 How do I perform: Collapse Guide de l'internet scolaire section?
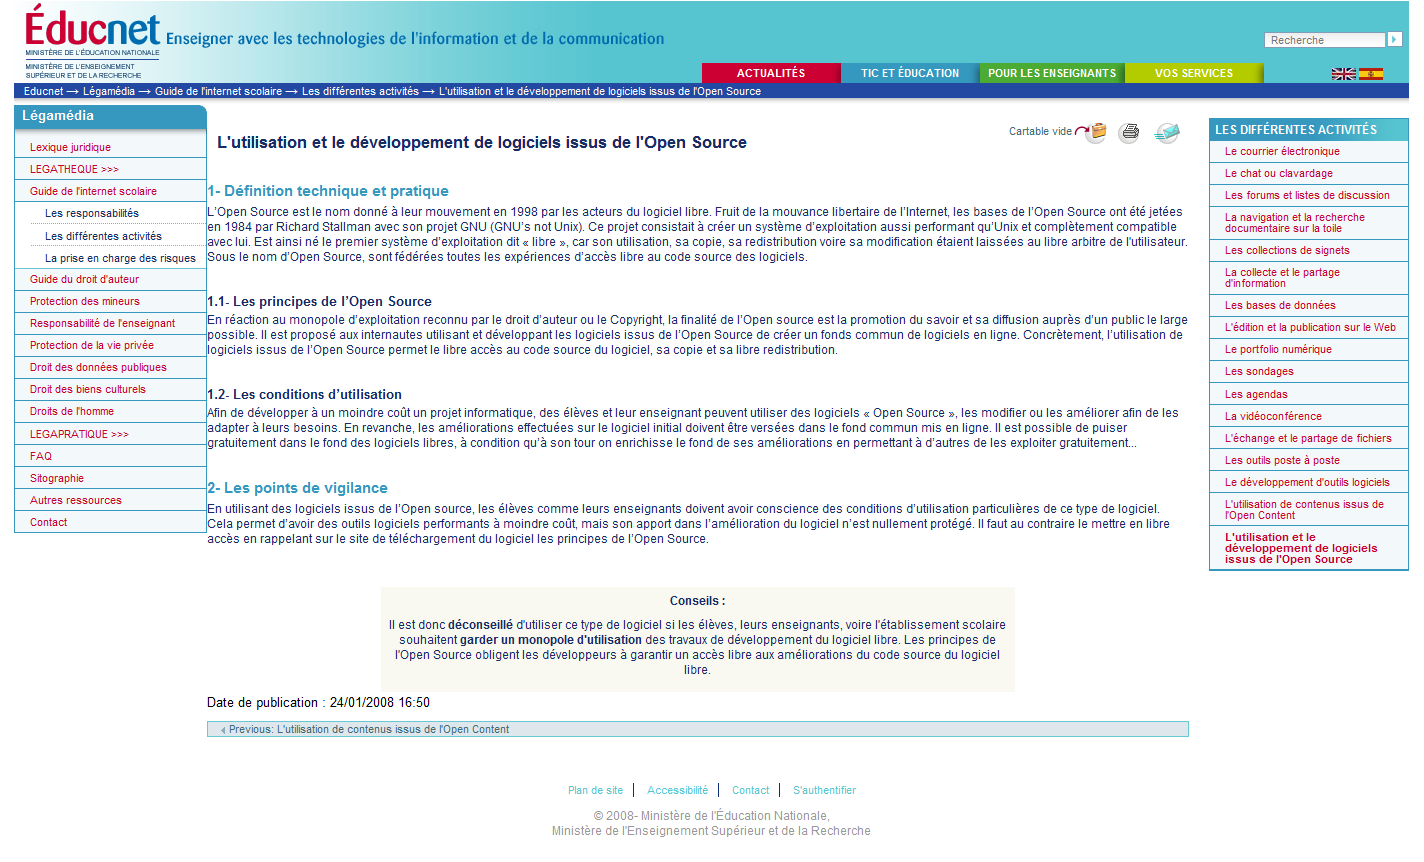click(x=93, y=191)
